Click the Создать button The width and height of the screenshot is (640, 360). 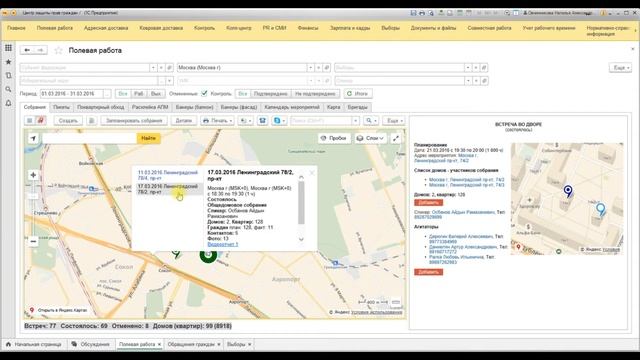(68, 121)
